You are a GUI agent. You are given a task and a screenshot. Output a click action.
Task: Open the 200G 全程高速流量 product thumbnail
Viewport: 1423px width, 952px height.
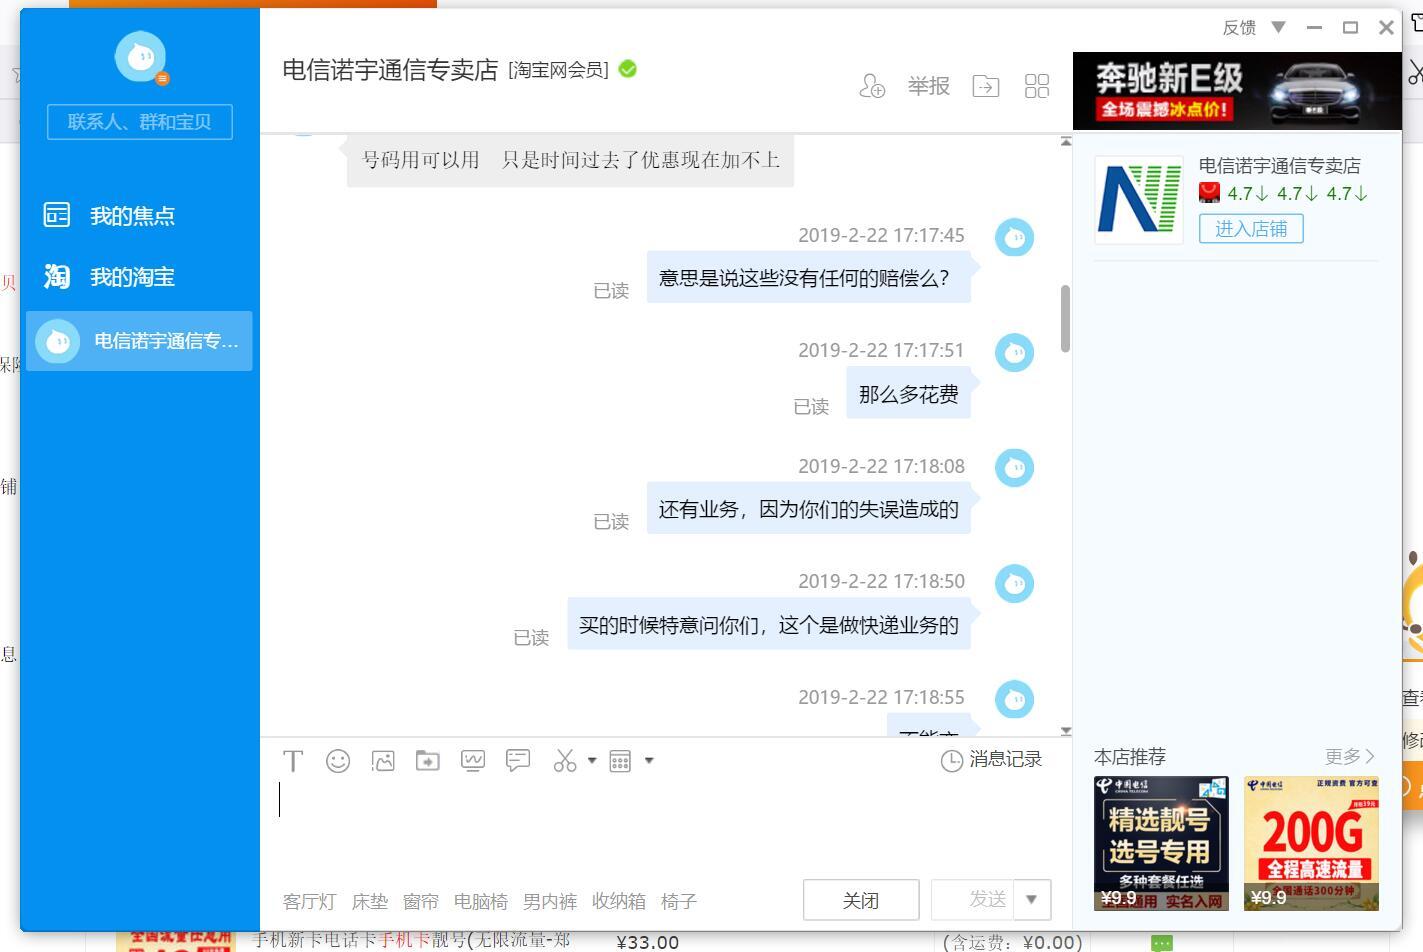[1312, 843]
